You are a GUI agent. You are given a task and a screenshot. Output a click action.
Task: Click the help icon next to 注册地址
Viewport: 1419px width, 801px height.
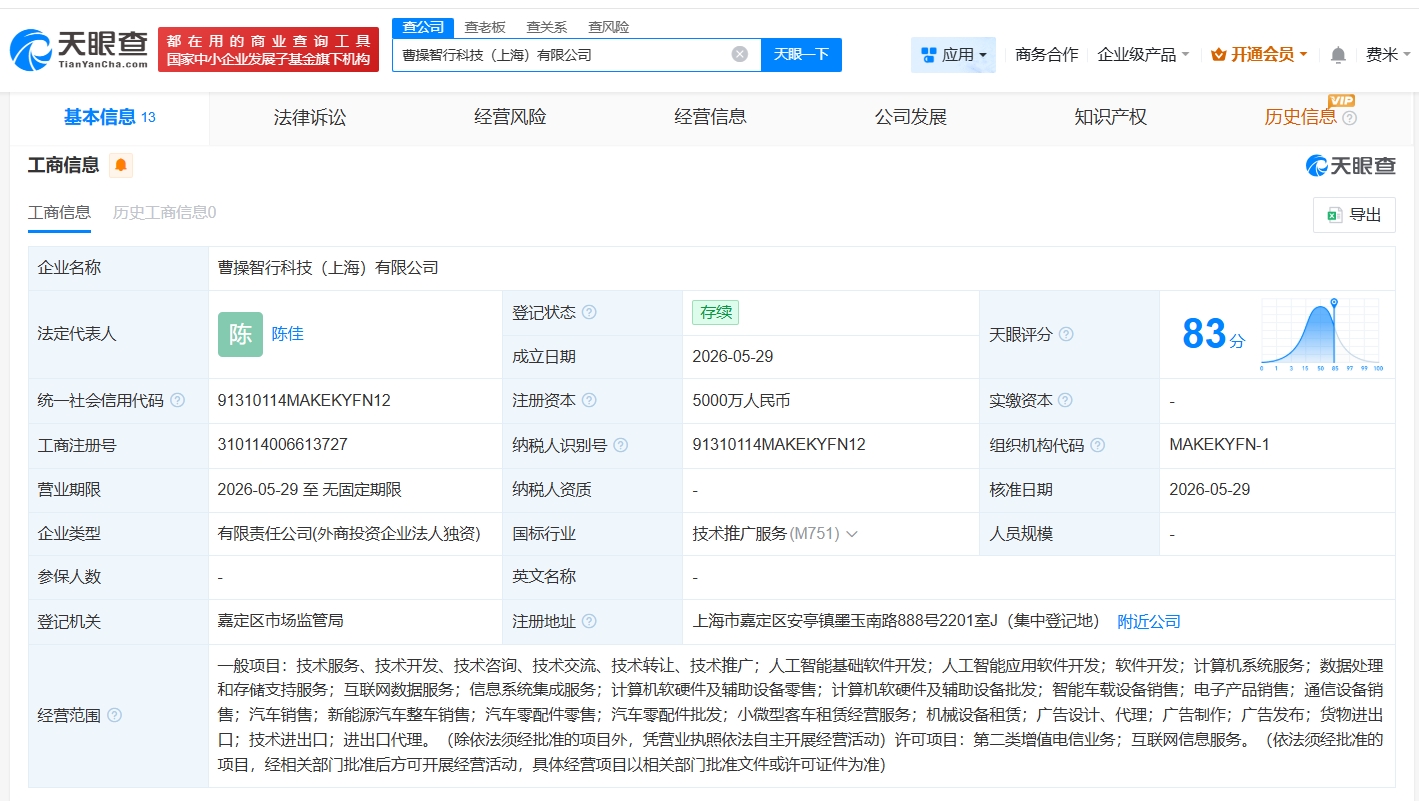click(x=589, y=621)
